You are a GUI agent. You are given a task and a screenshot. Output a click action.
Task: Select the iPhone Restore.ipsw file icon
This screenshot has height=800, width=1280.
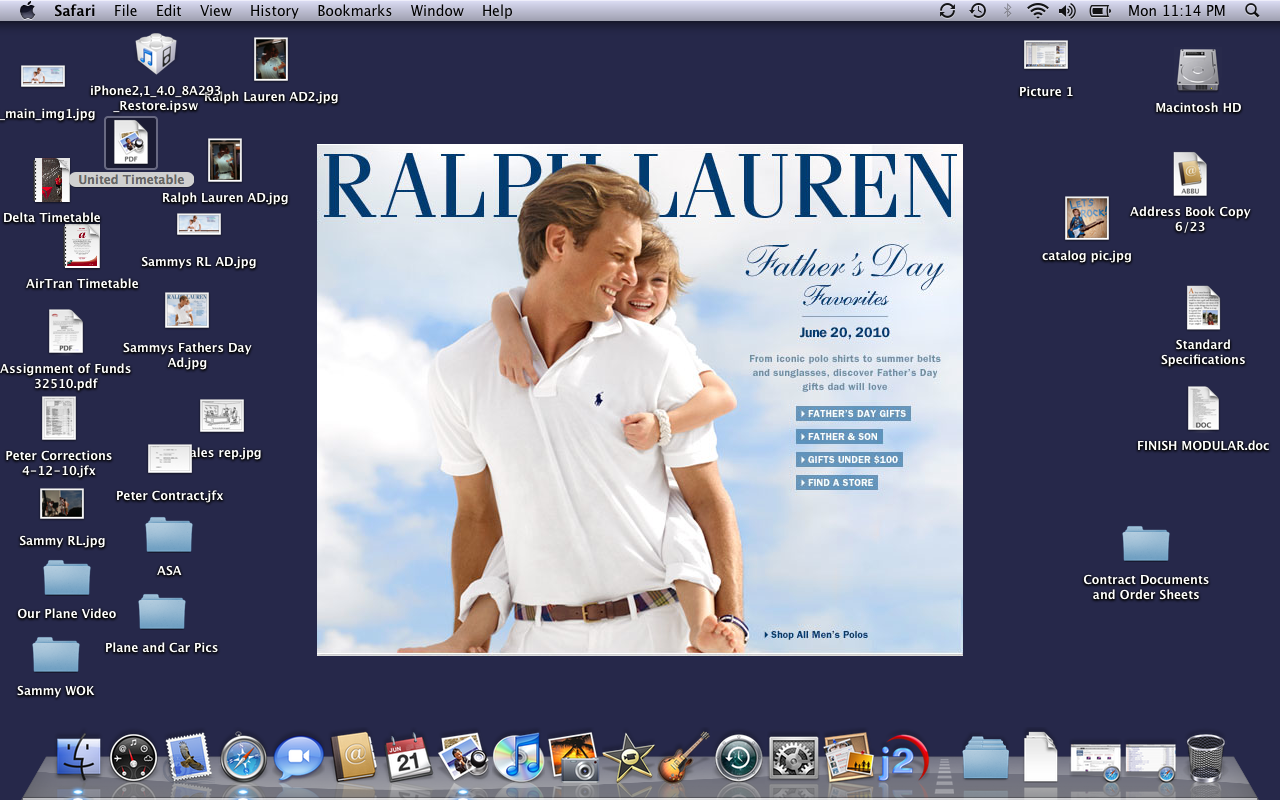point(155,54)
